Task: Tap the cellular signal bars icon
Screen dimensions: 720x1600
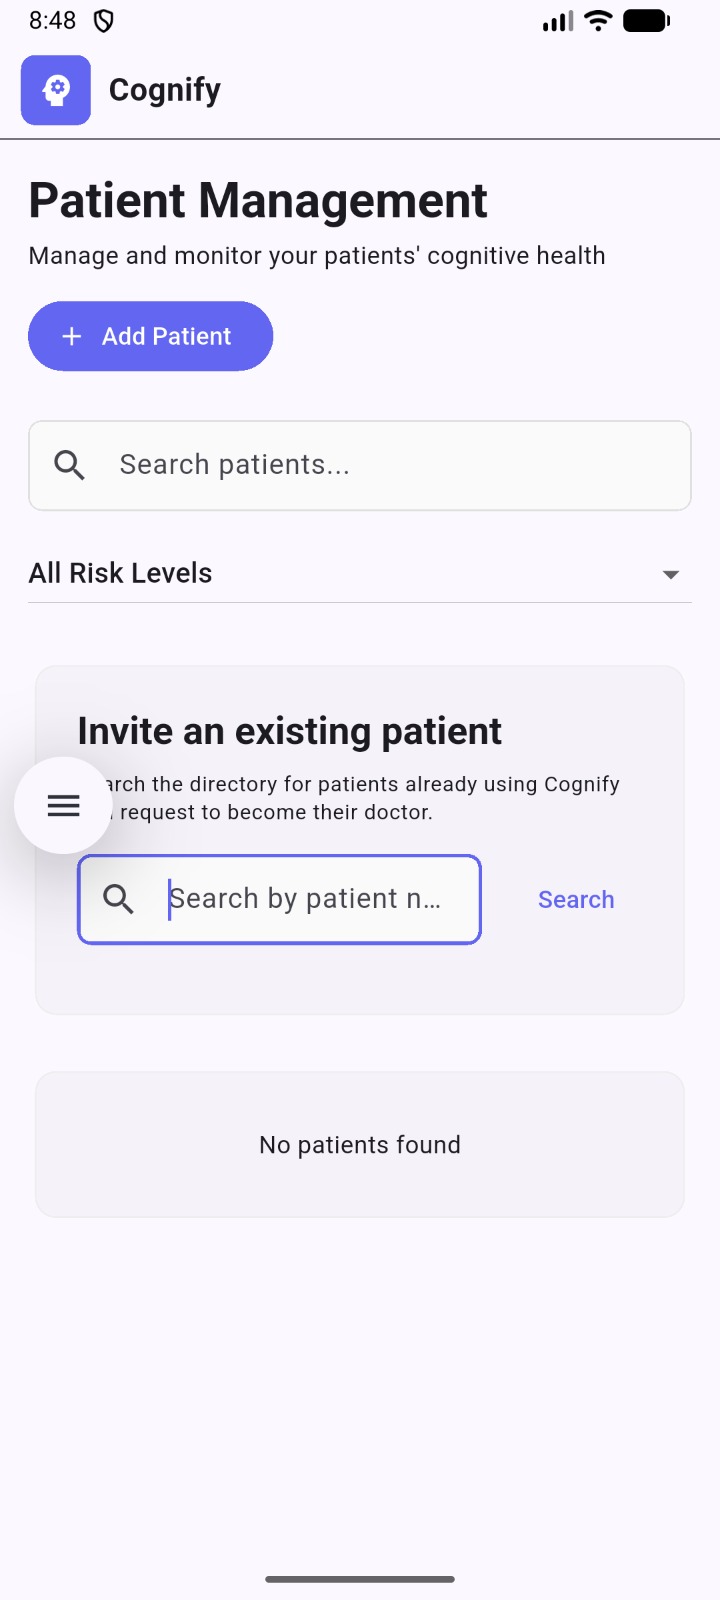Action: click(557, 20)
